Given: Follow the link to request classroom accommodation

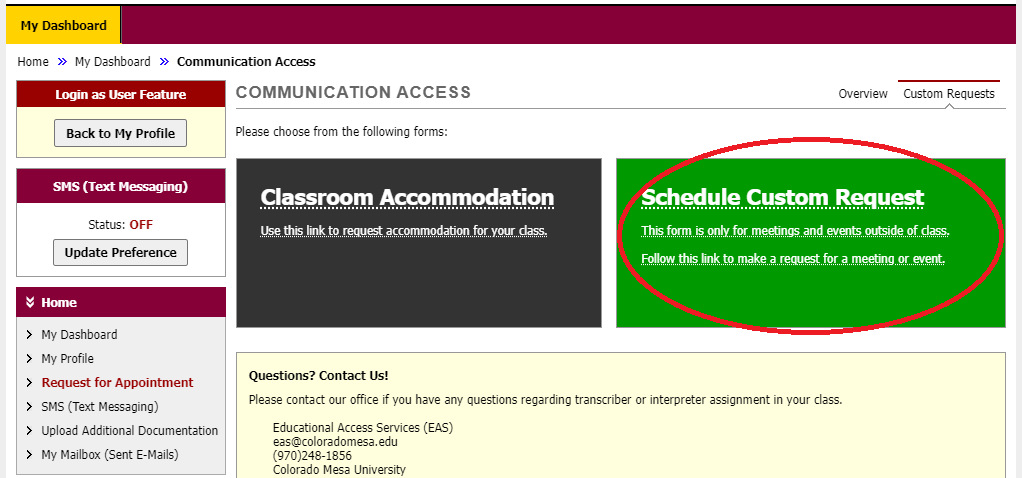Looking at the screenshot, I should [403, 231].
